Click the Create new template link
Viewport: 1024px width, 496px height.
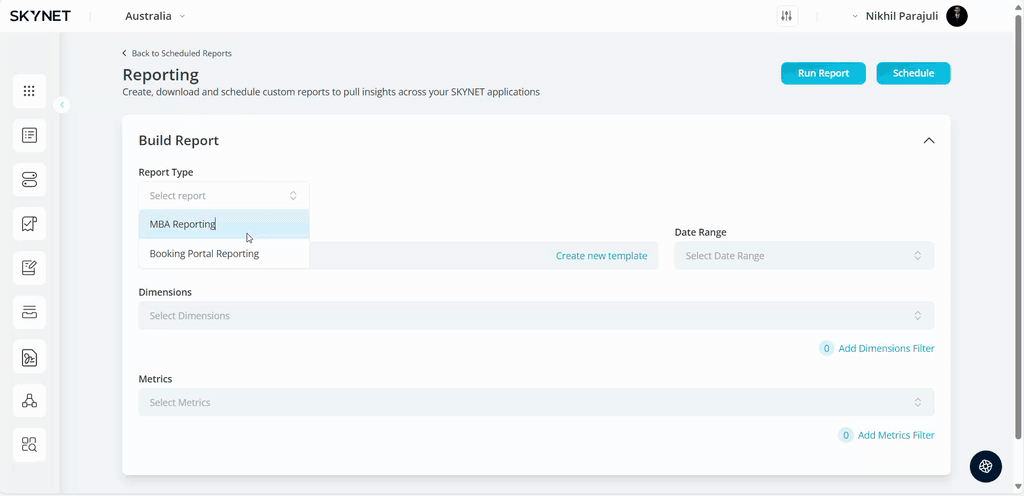coord(601,256)
